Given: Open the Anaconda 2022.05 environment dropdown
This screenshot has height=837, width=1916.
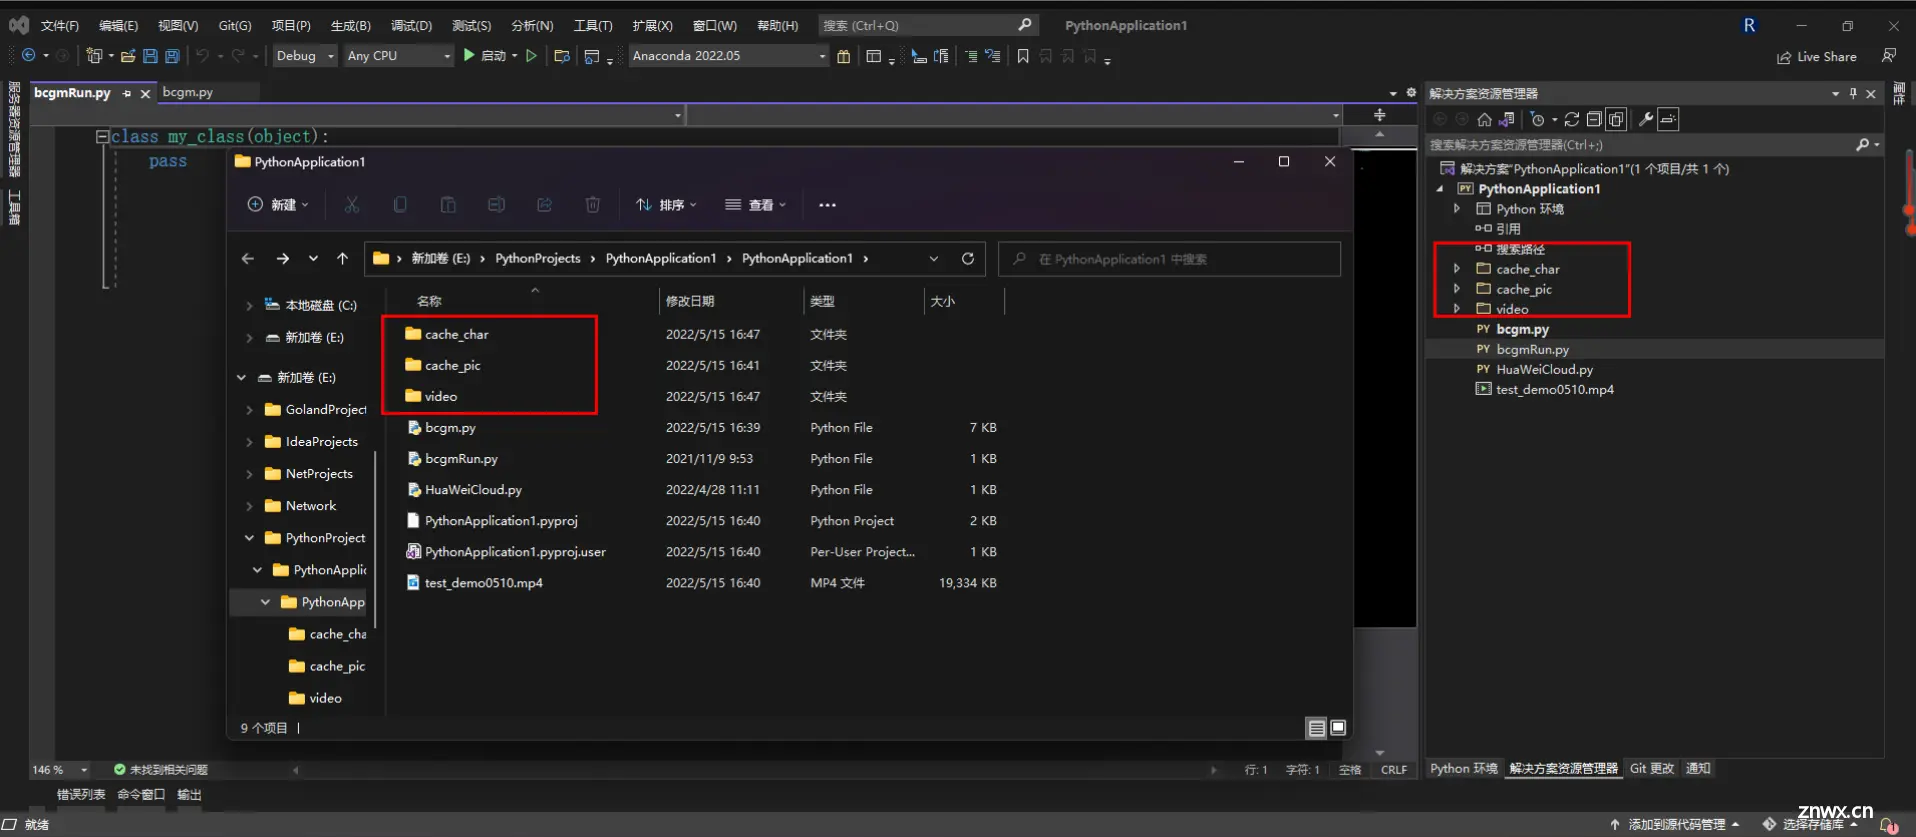Looking at the screenshot, I should point(729,56).
